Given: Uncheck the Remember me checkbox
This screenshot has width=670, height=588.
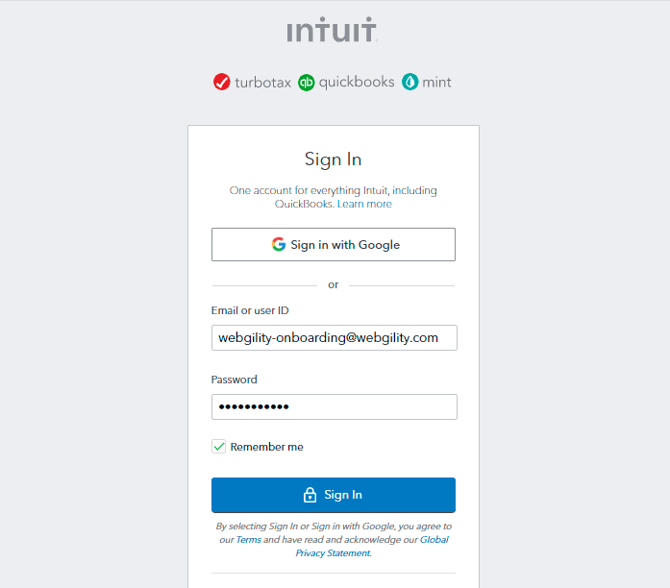Looking at the screenshot, I should point(219,447).
